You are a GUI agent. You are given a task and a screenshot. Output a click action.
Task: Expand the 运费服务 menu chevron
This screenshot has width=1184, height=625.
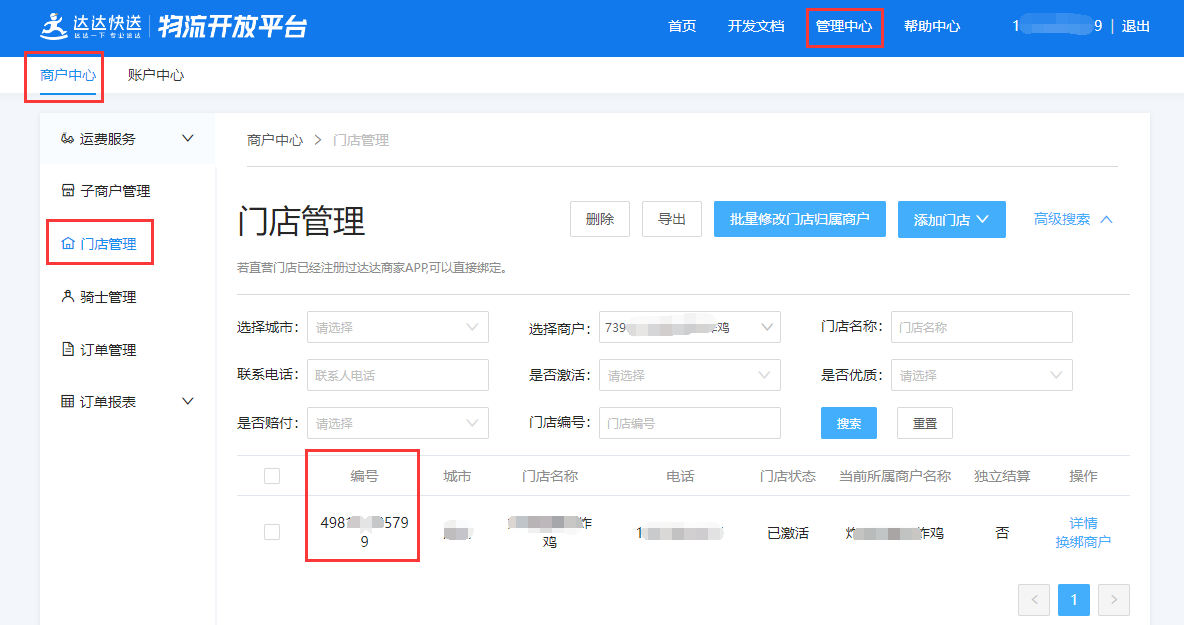pyautogui.click(x=188, y=138)
